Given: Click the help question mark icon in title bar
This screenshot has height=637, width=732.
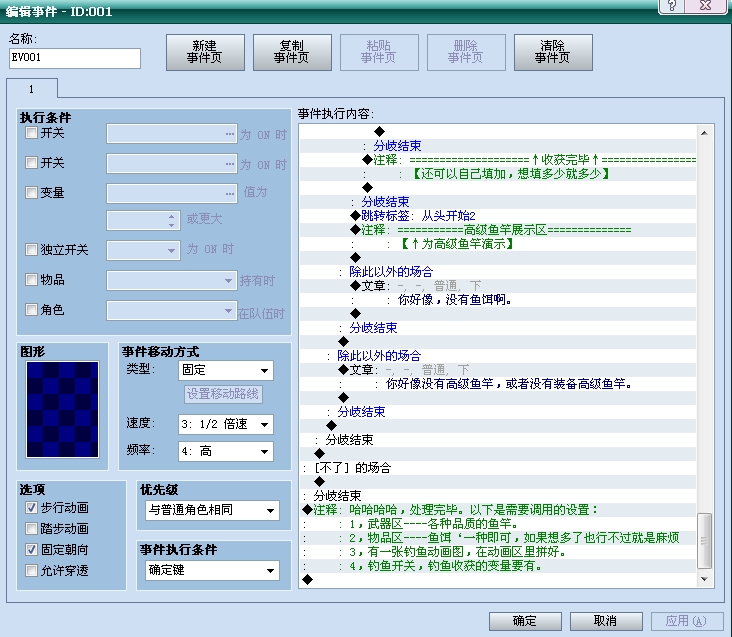Looking at the screenshot, I should [672, 6].
